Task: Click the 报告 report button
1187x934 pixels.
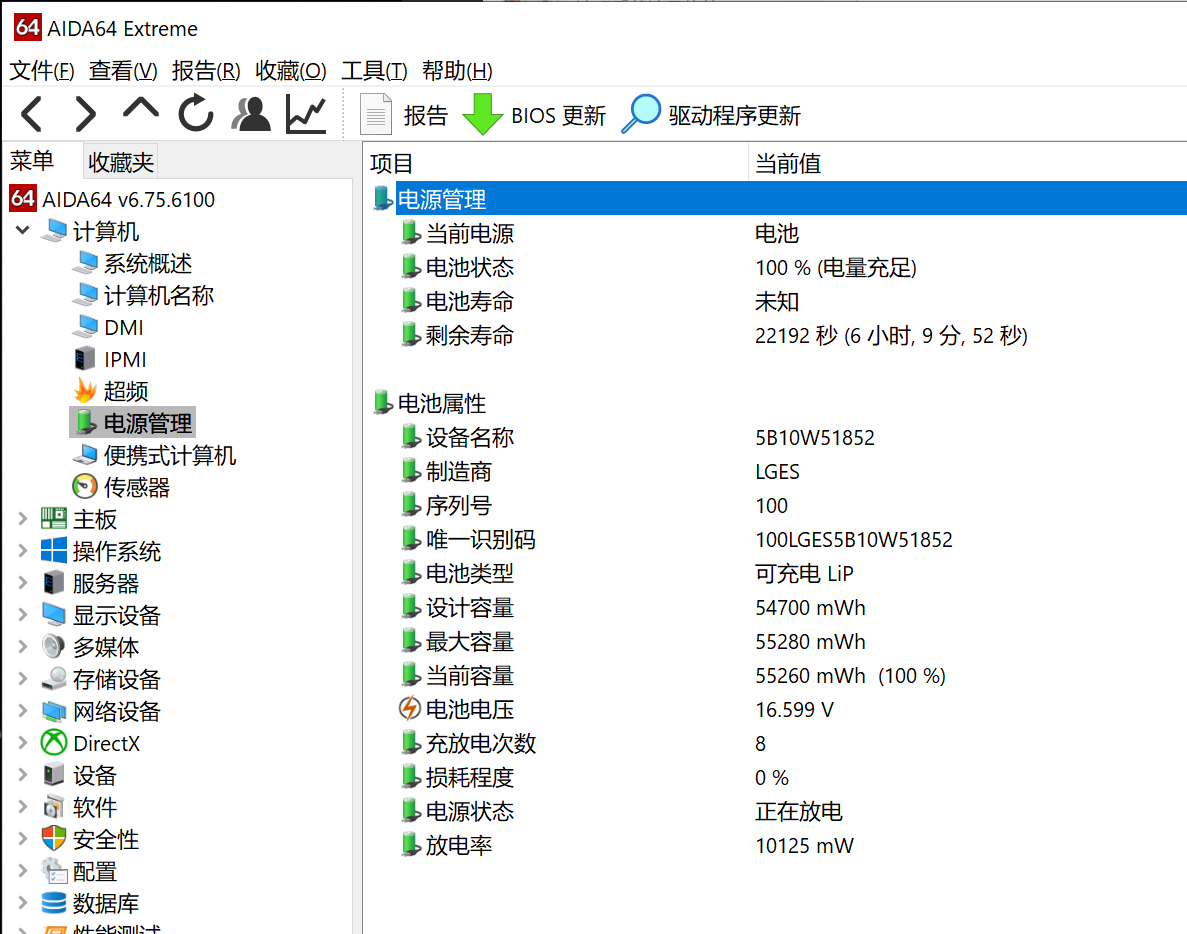Action: coord(403,115)
